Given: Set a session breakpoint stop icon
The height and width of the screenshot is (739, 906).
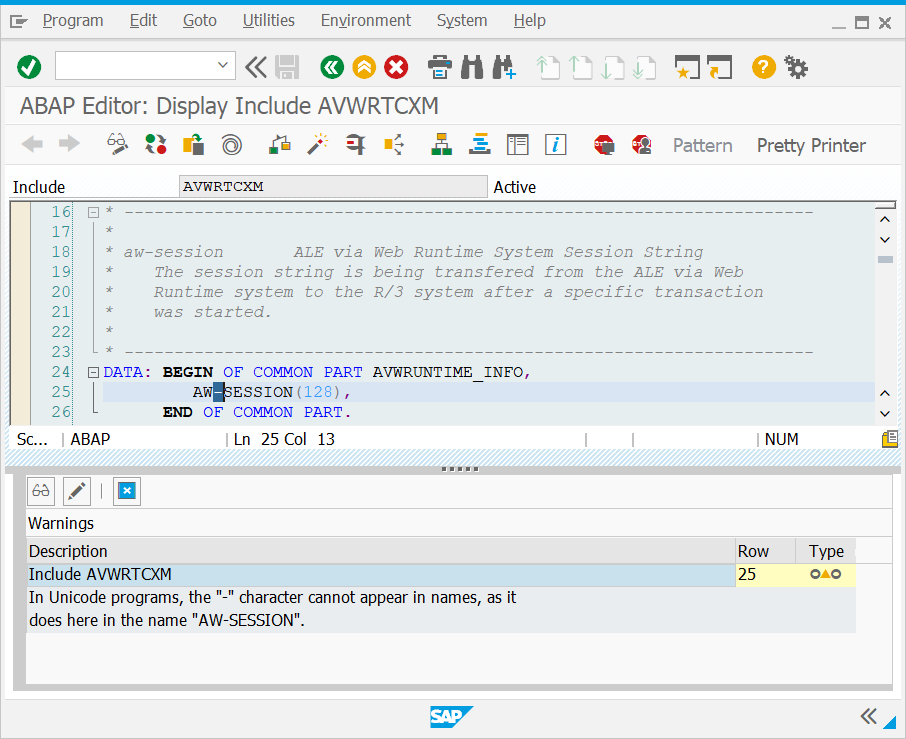Looking at the screenshot, I should tap(604, 144).
